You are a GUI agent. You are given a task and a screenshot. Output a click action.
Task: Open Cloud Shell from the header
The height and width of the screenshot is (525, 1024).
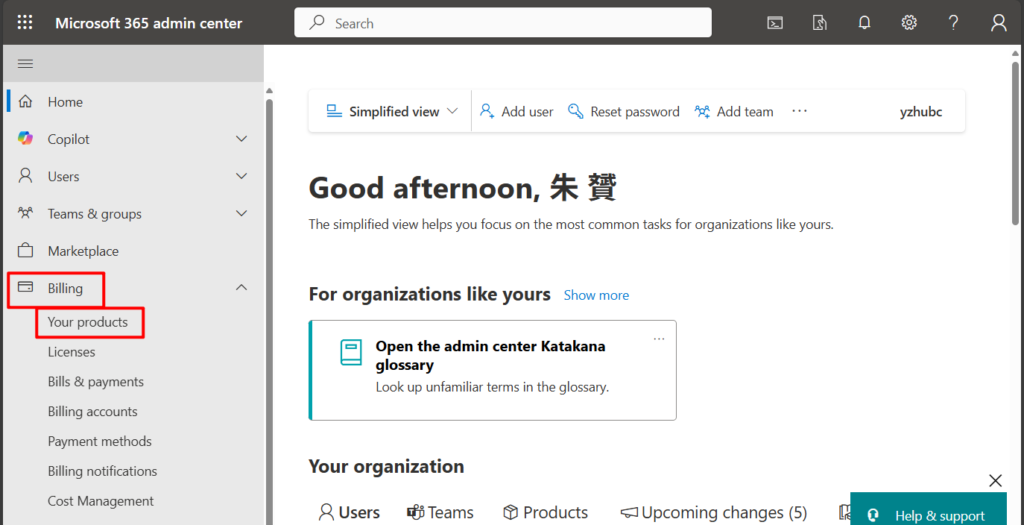775,22
